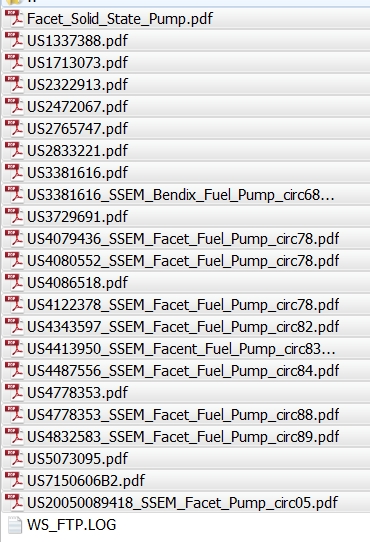The width and height of the screenshot is (370, 542).
Task: Click the PDF icon beside US5073095.pdf
Action: (14, 458)
